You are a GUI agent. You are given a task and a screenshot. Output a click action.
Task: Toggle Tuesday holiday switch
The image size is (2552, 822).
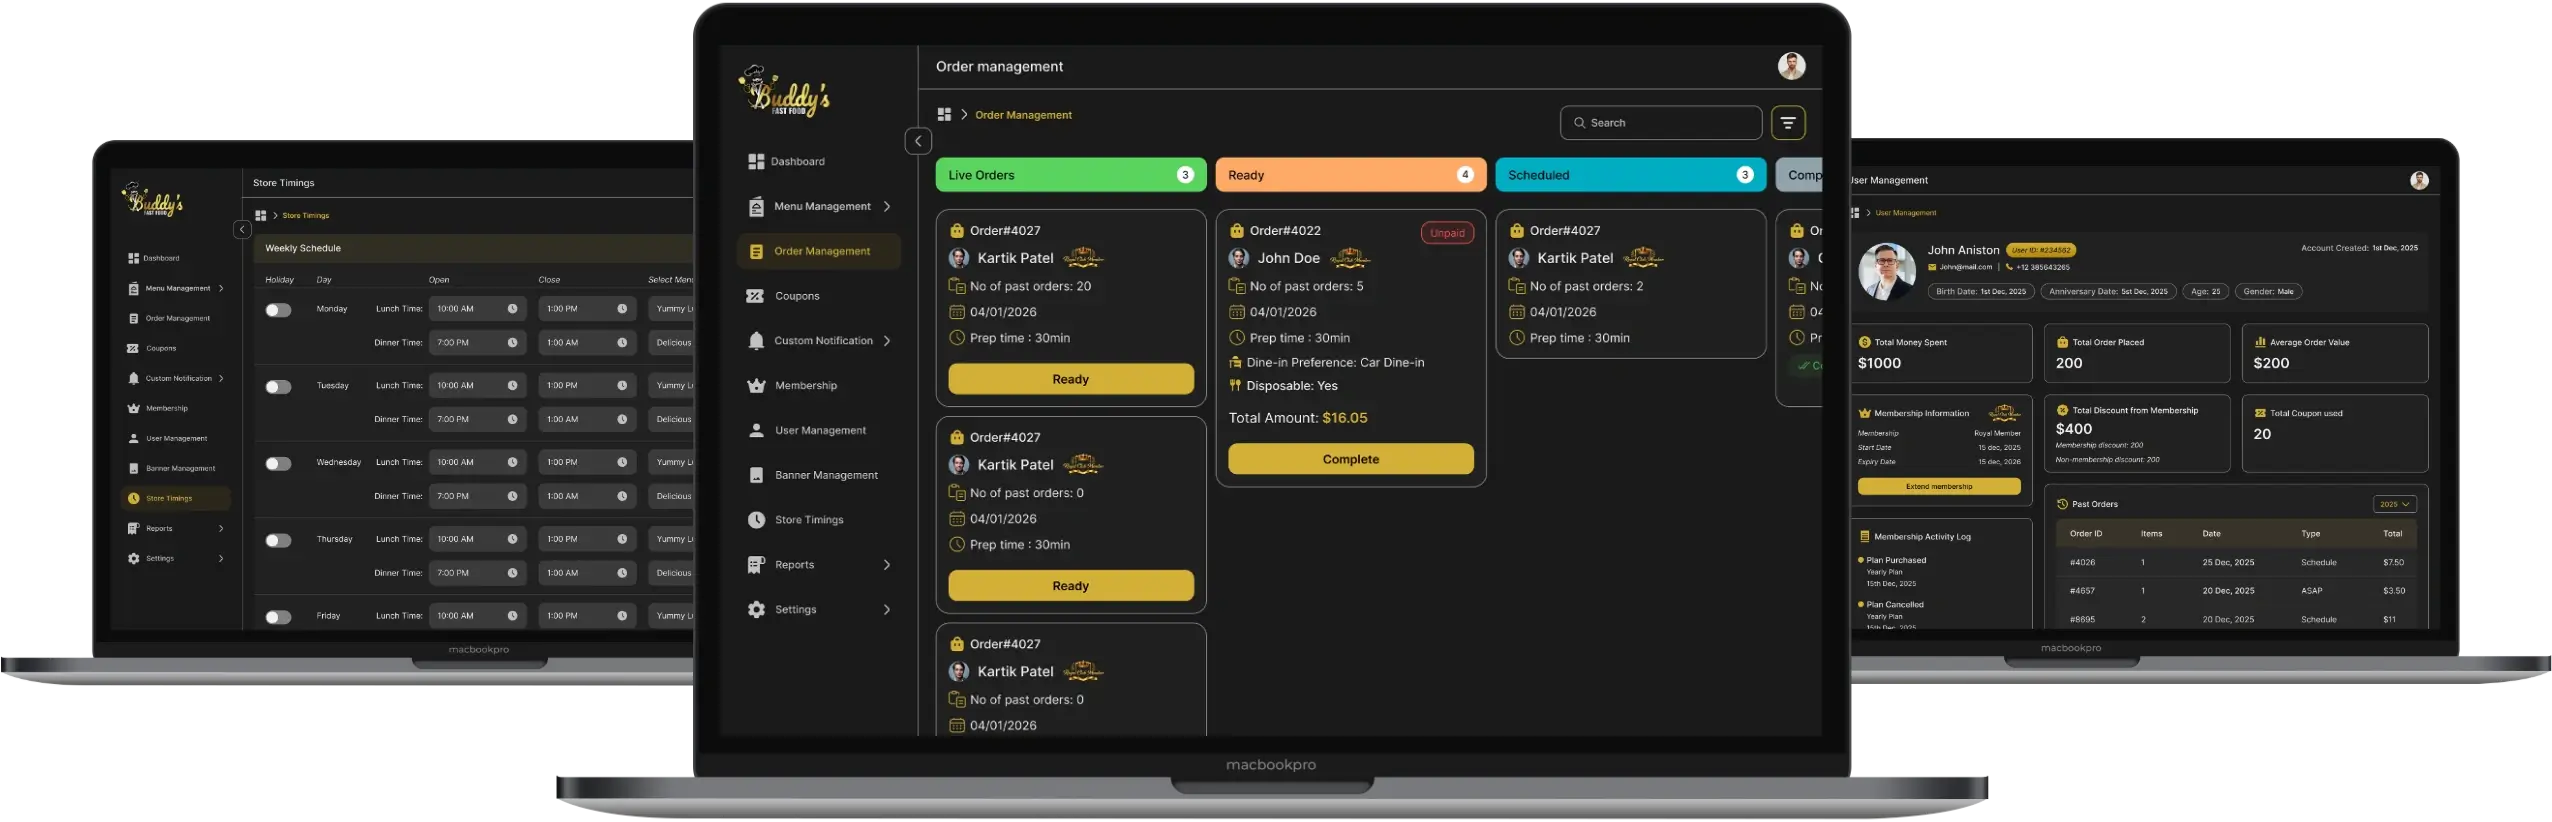pyautogui.click(x=278, y=387)
